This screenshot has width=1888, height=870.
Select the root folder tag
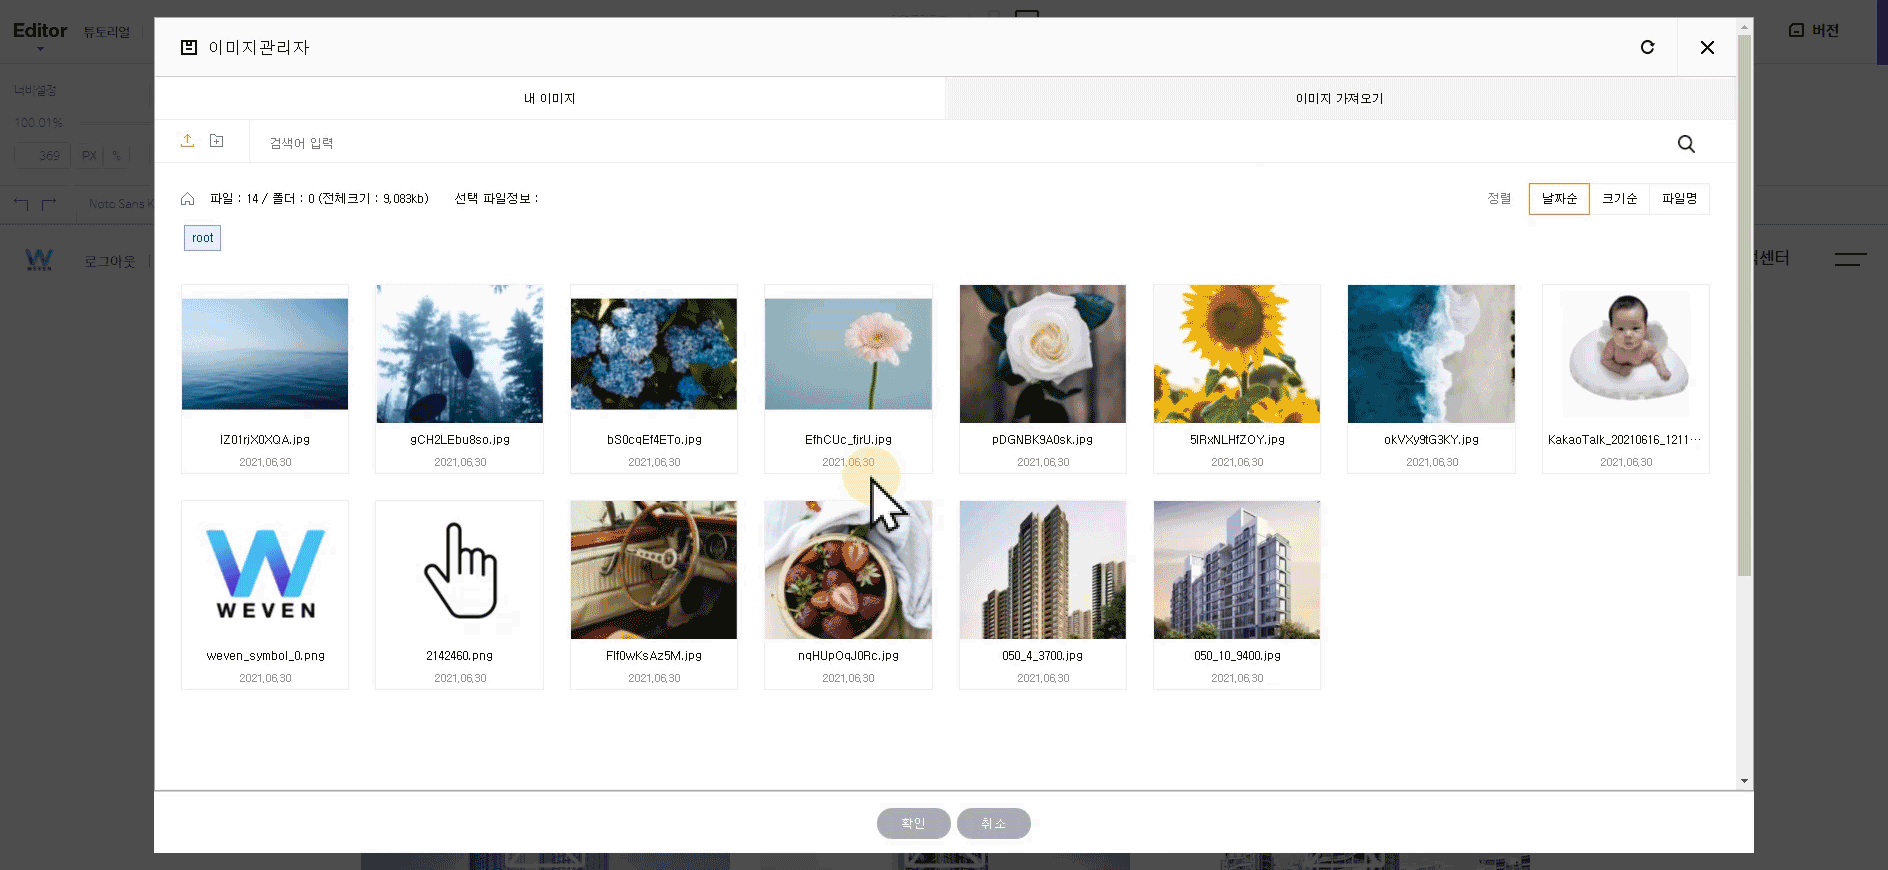tap(202, 238)
